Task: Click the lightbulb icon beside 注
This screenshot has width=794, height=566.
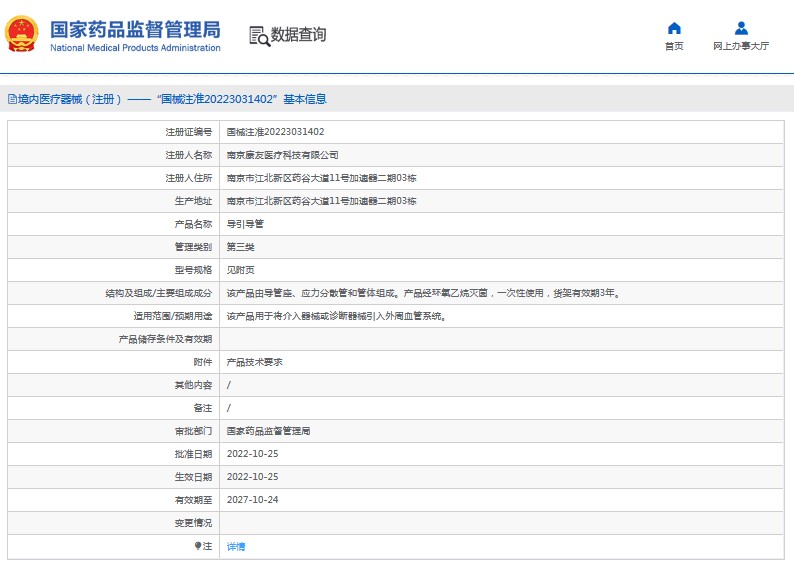Action: point(198,546)
